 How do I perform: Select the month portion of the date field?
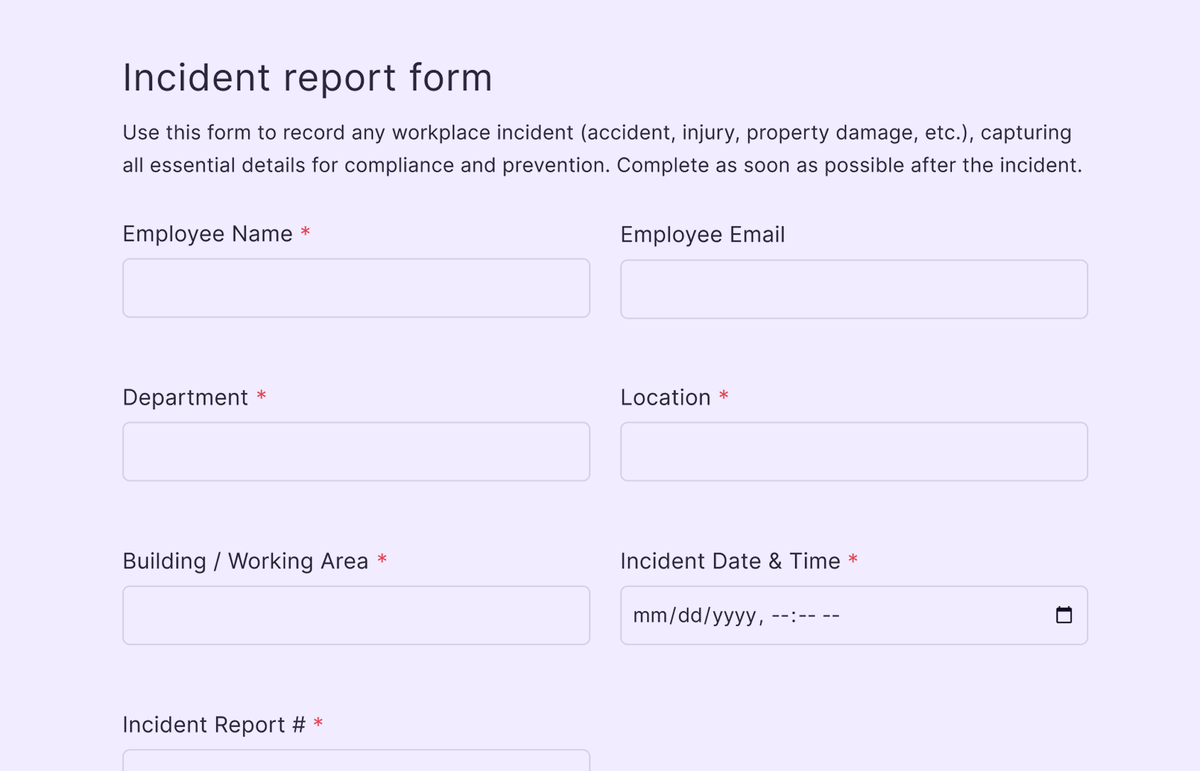pos(651,615)
